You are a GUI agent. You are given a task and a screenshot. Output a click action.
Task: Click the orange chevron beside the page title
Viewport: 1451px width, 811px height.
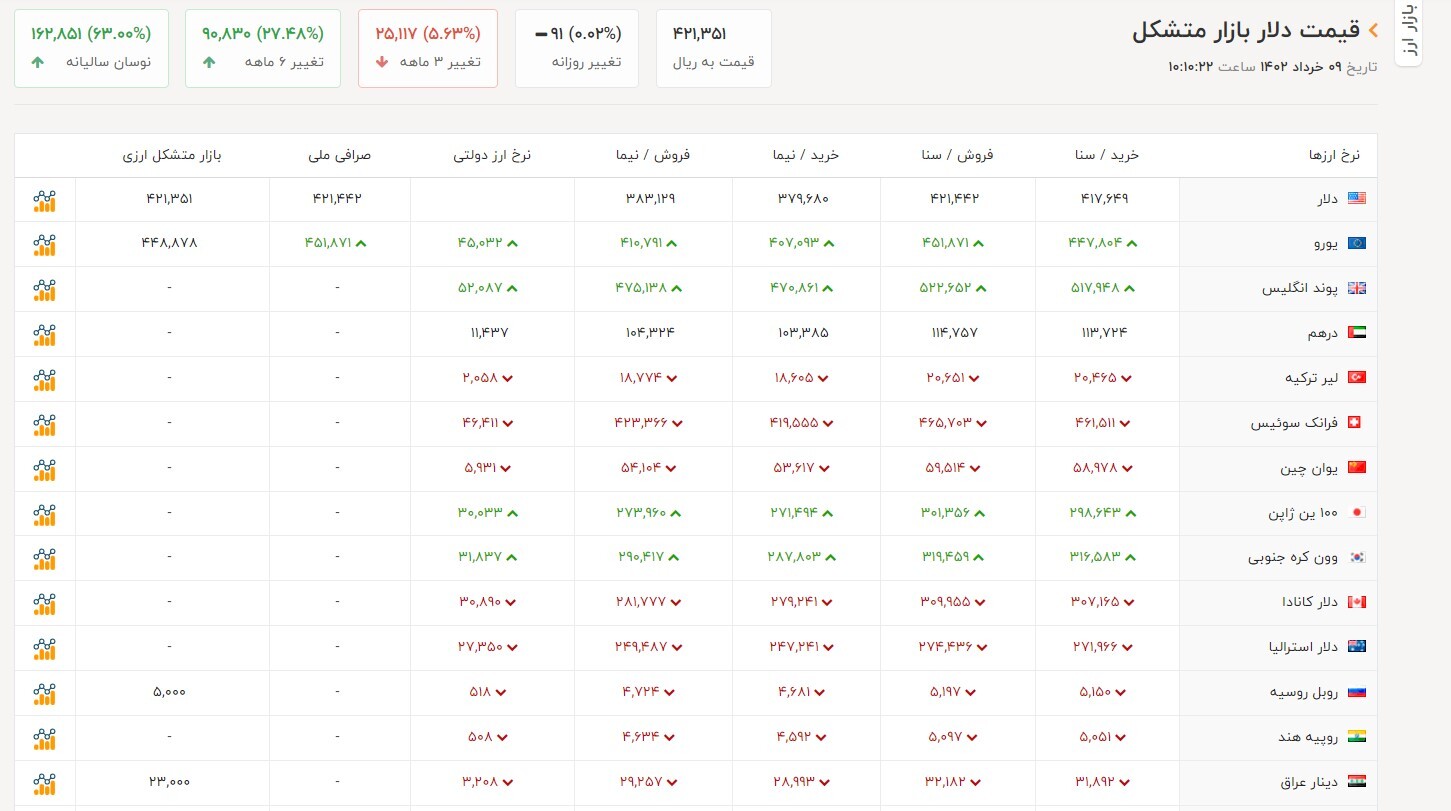pyautogui.click(x=1373, y=31)
